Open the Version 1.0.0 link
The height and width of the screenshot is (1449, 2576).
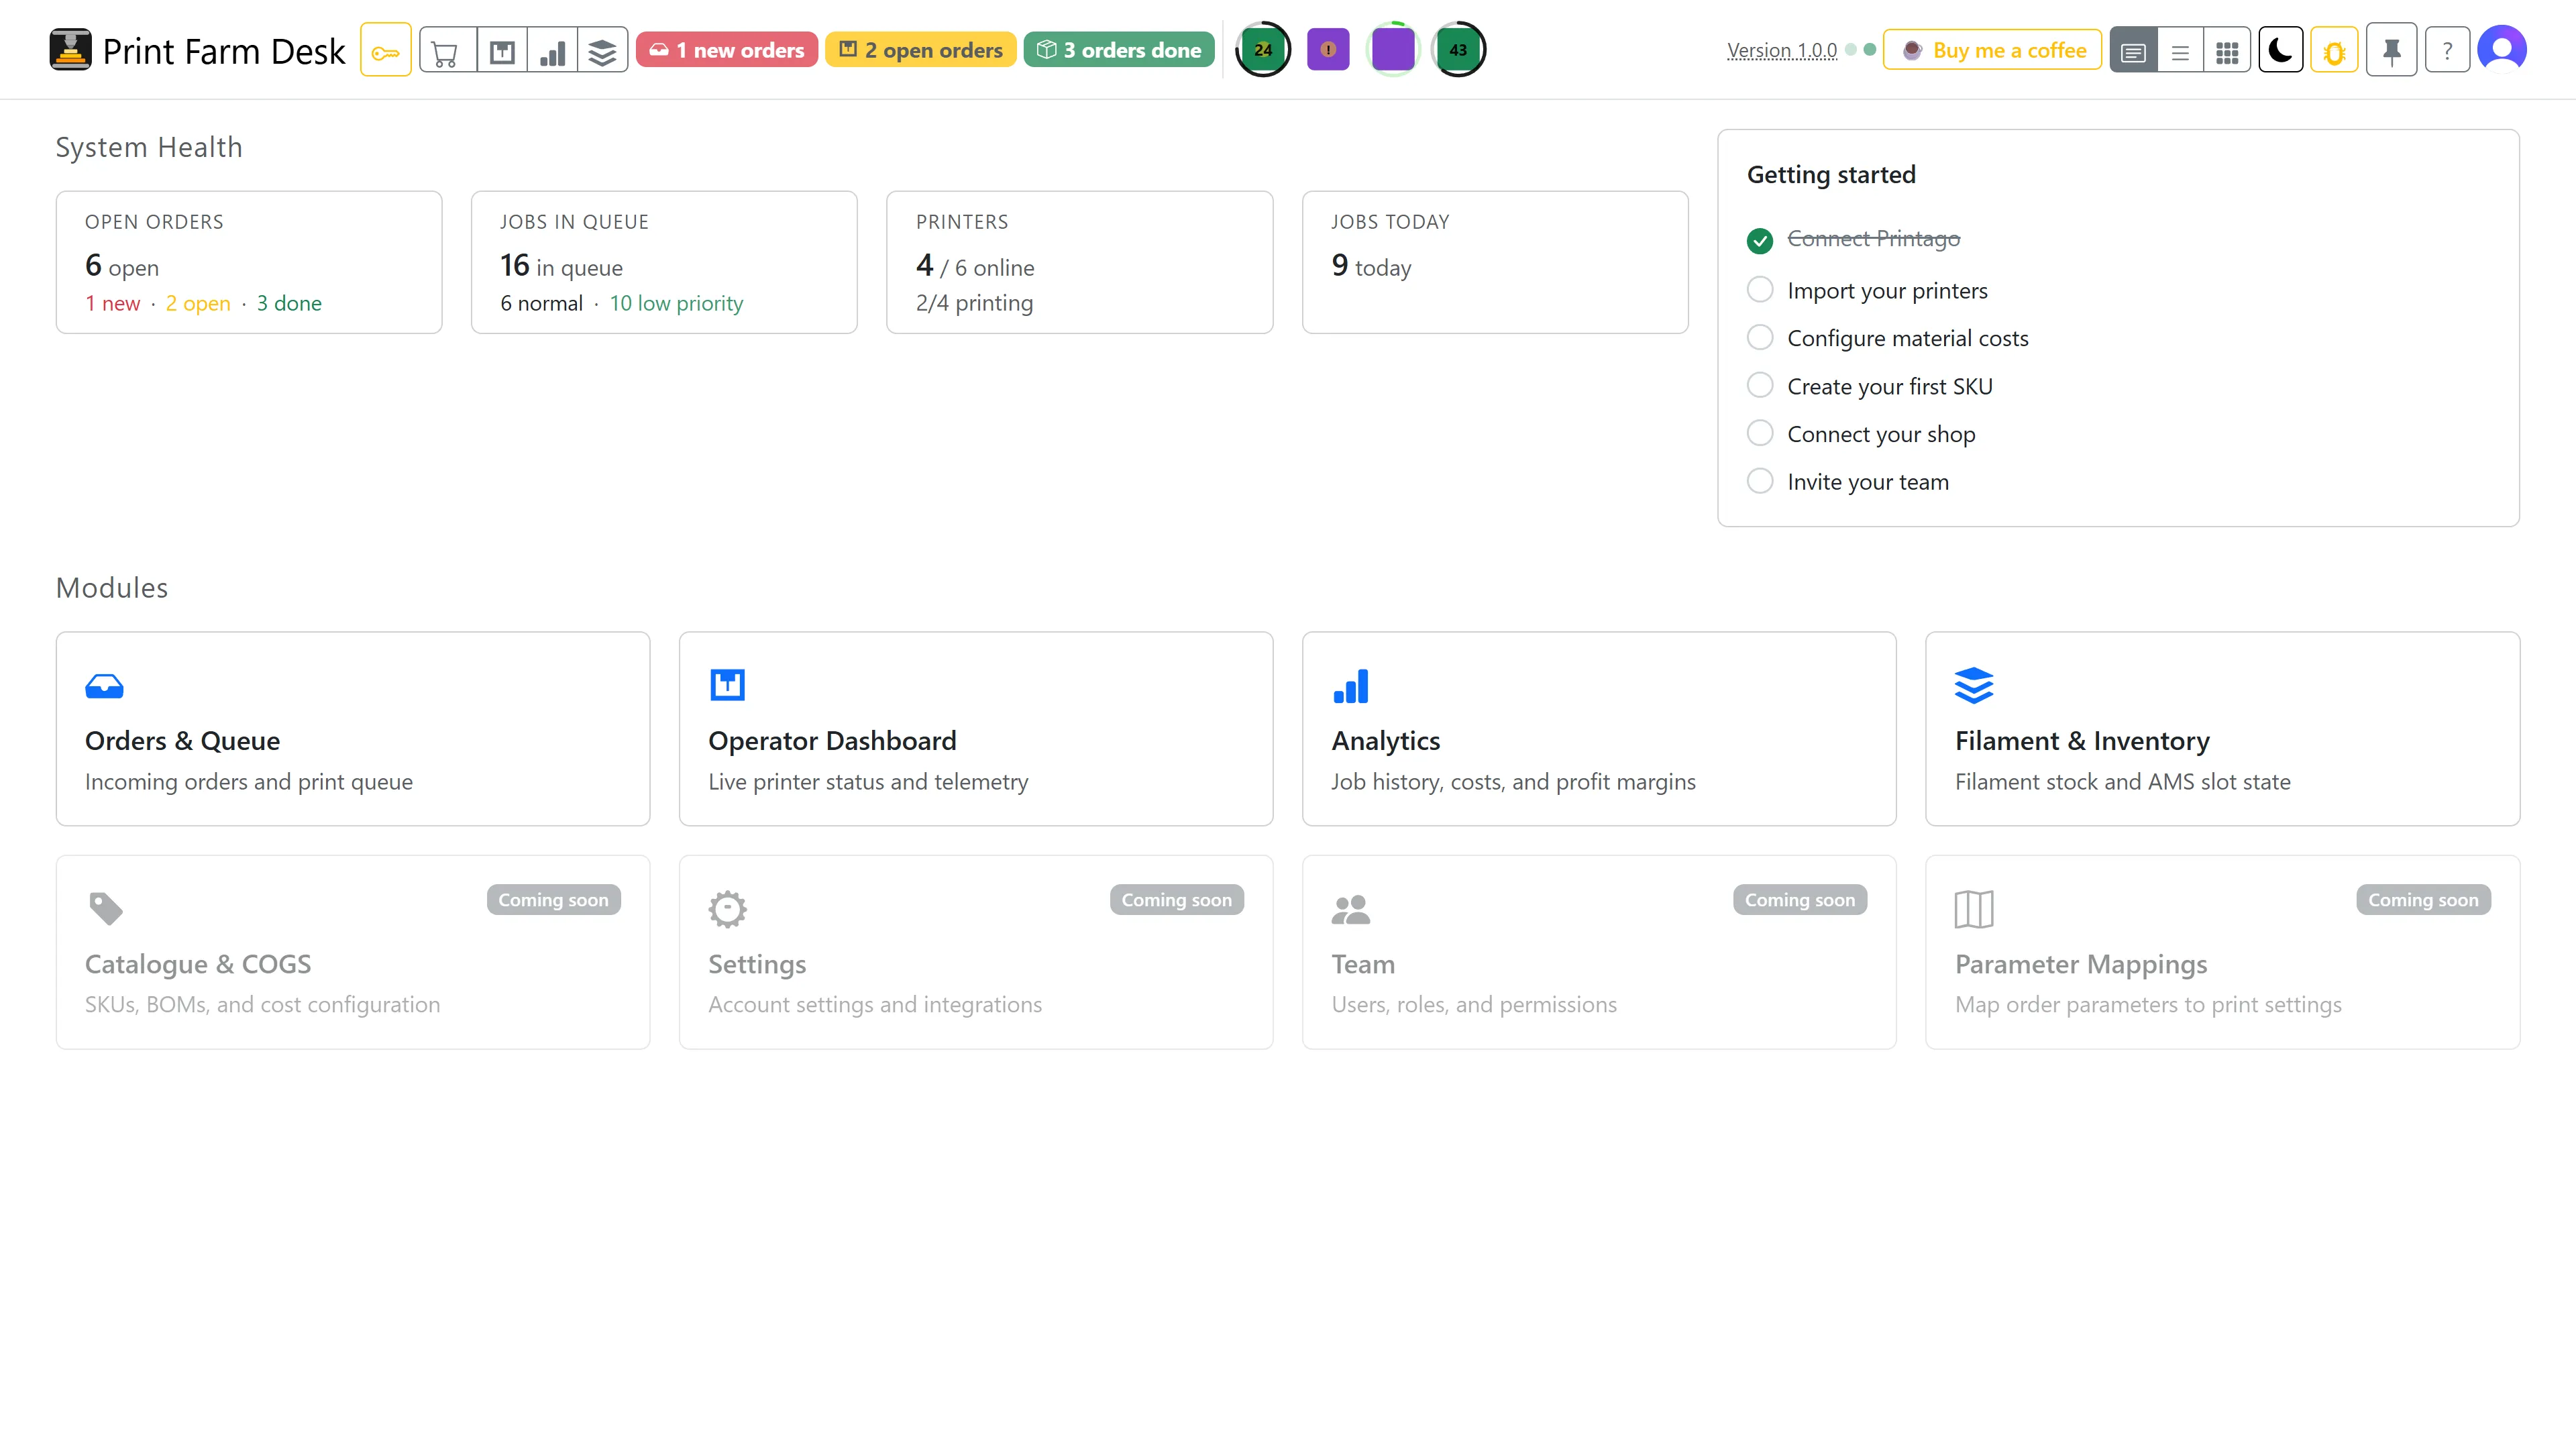(x=1782, y=50)
